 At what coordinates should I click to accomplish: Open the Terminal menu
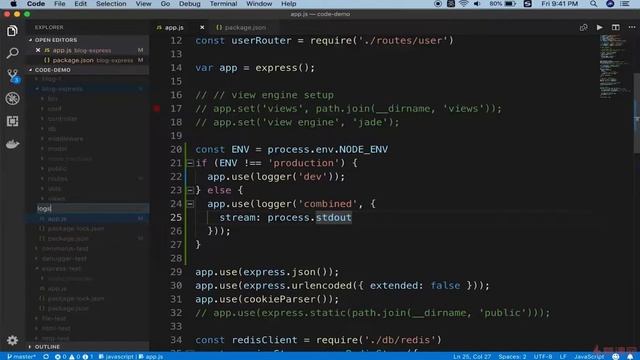coord(223,4)
